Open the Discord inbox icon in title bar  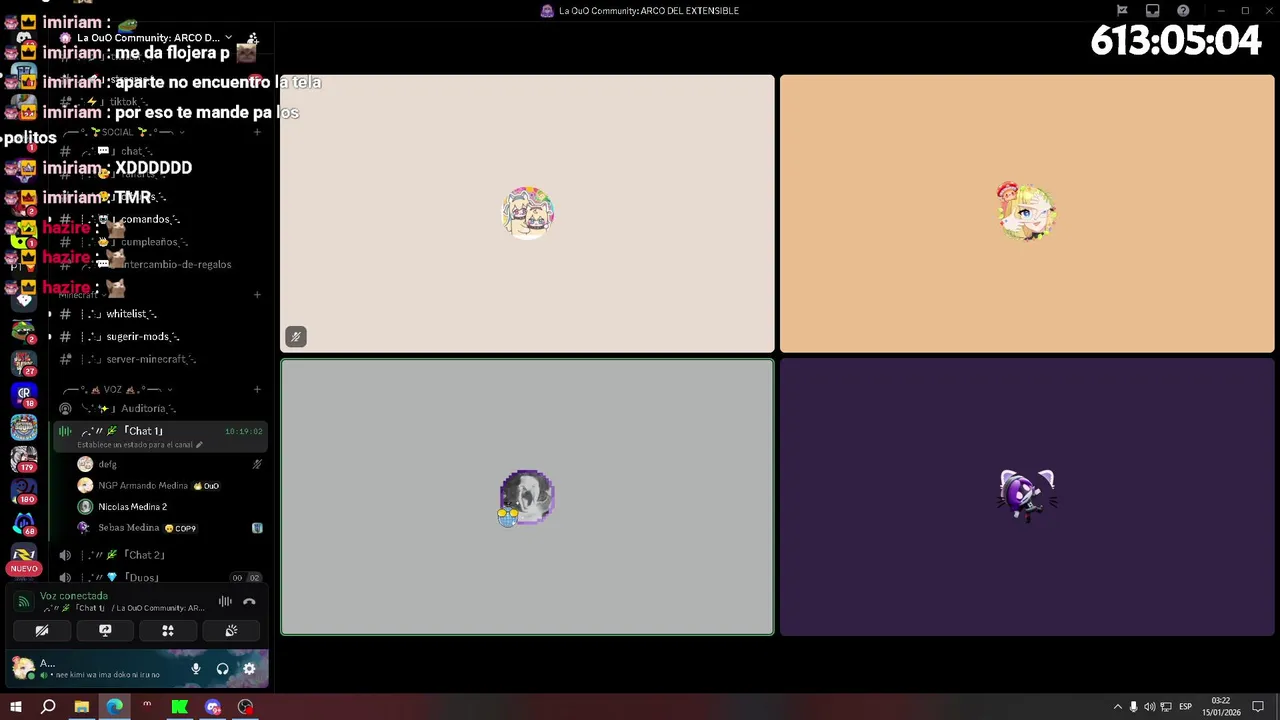click(1152, 11)
